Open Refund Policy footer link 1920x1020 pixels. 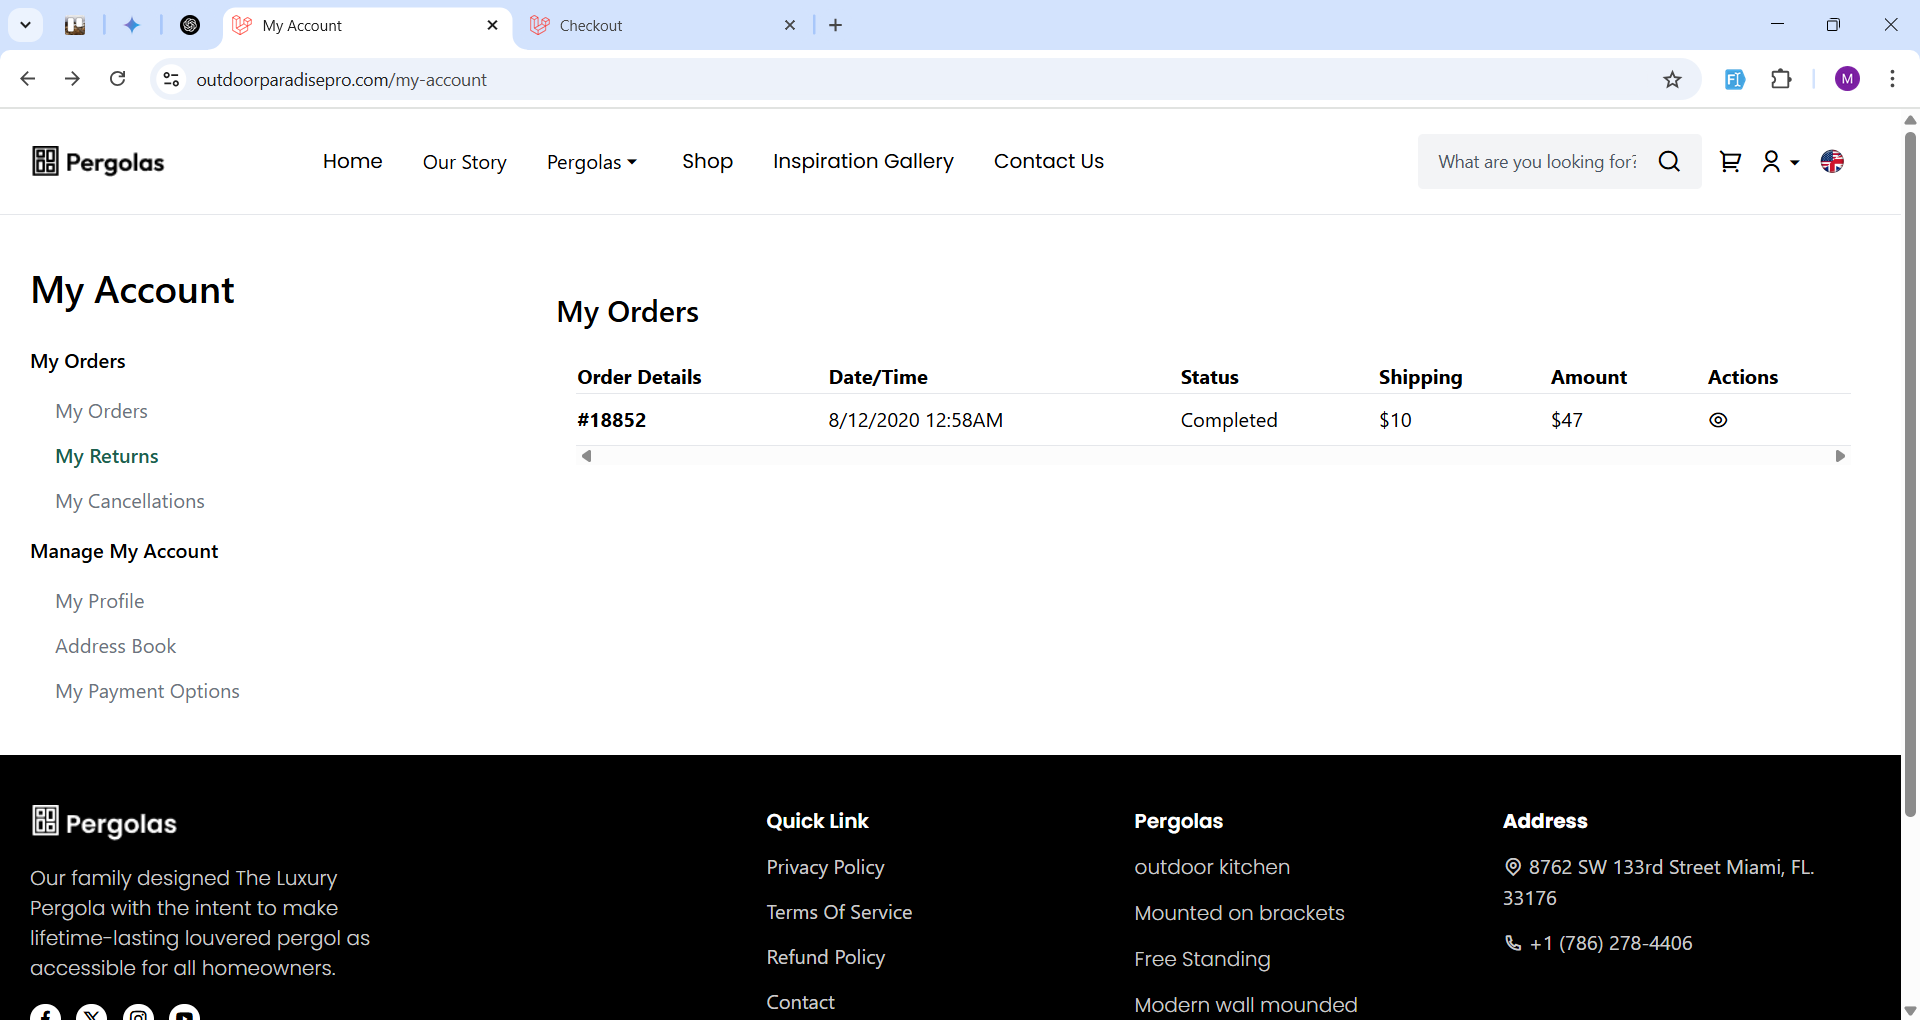[x=825, y=957]
